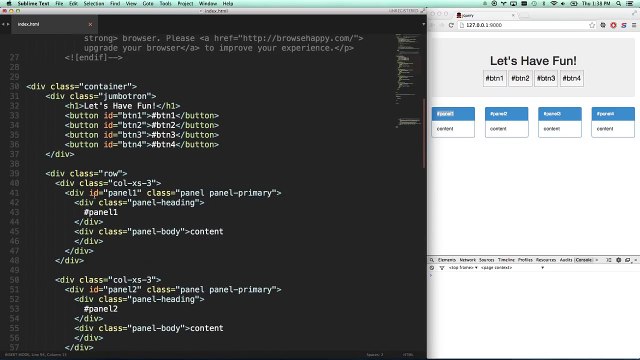Click the #panel2 heading on the page

507,114
